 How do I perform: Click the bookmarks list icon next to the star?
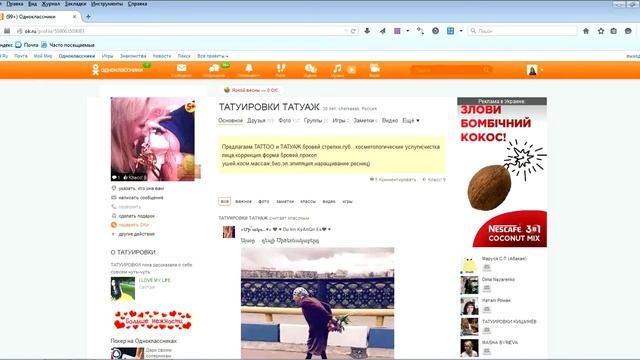click(613, 31)
